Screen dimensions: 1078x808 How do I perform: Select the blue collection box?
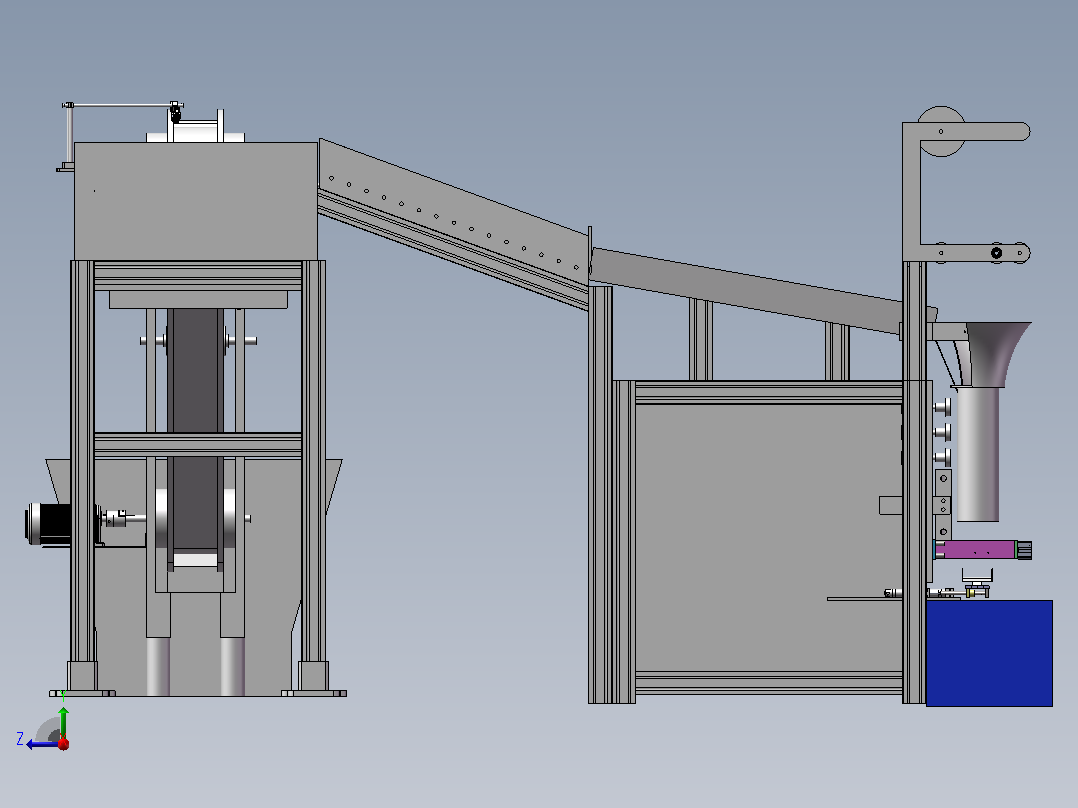coord(989,653)
